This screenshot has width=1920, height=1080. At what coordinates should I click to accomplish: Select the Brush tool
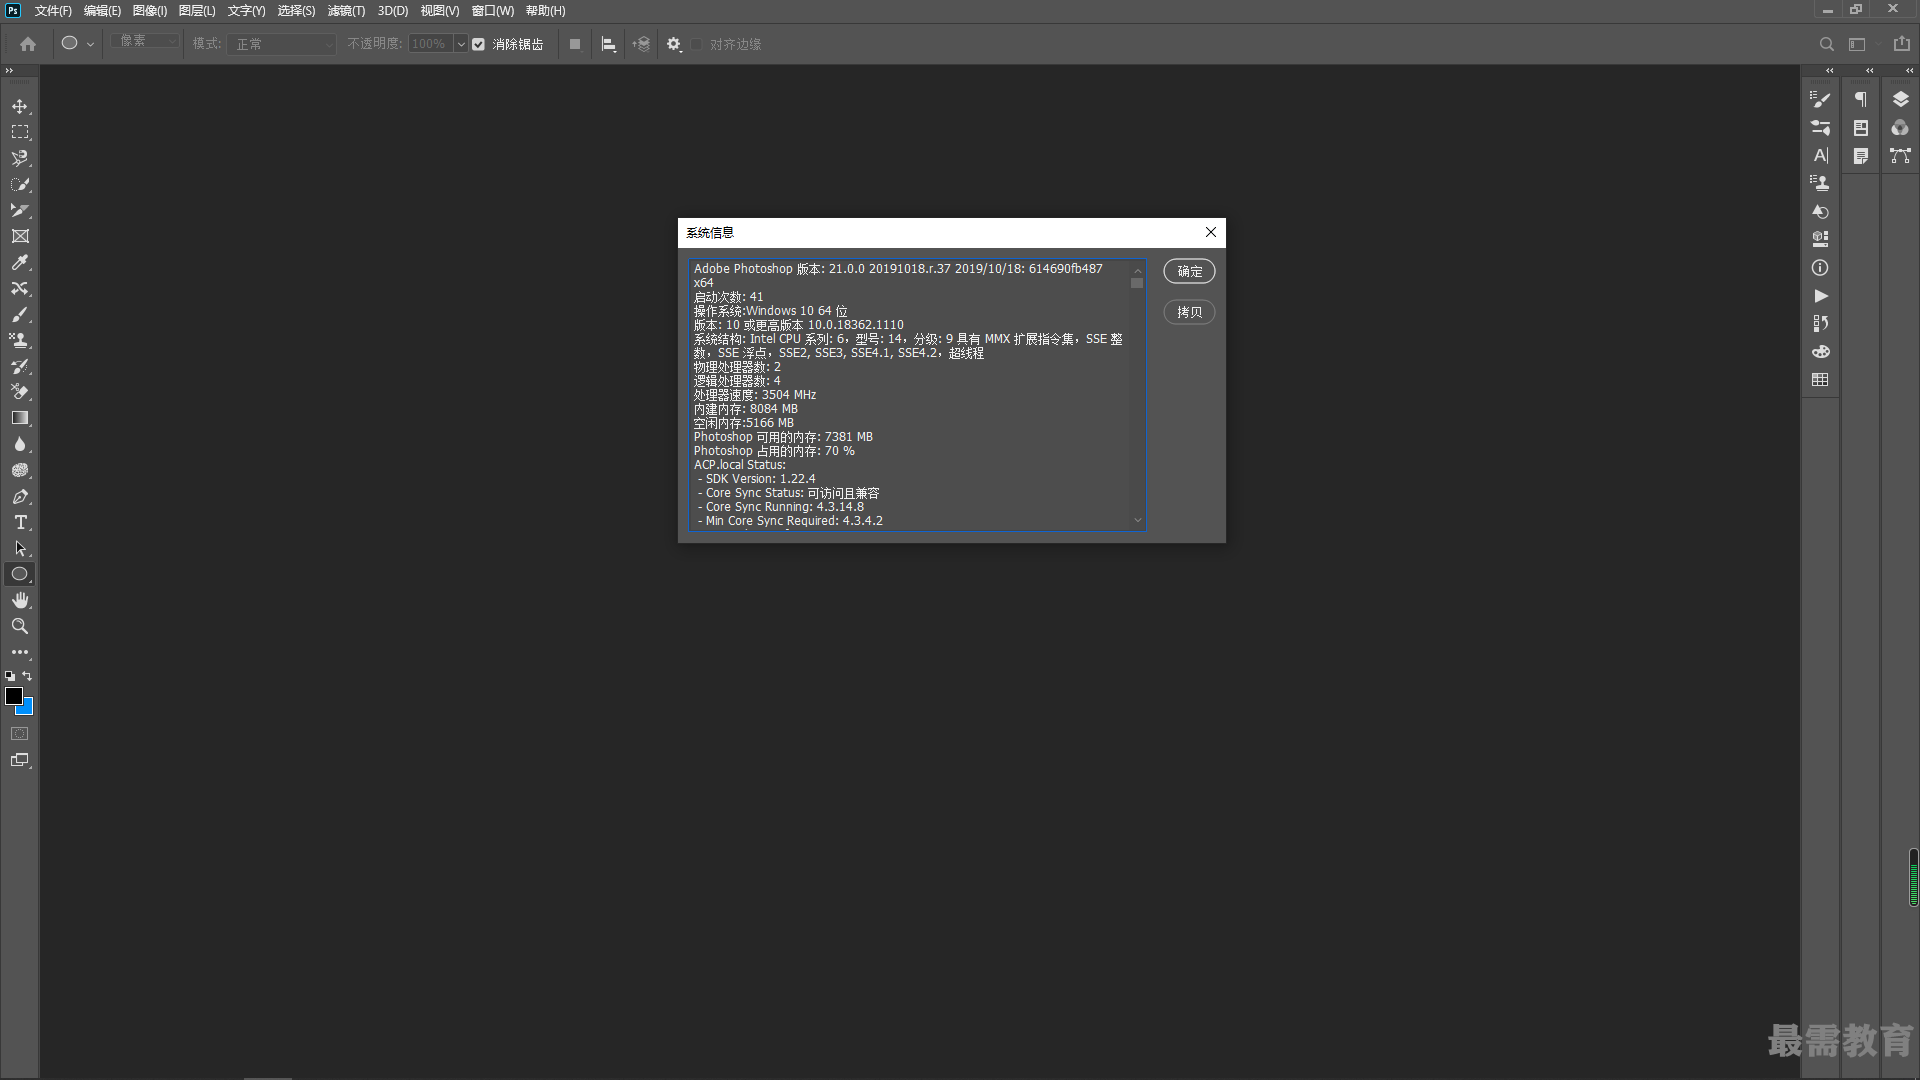[20, 314]
